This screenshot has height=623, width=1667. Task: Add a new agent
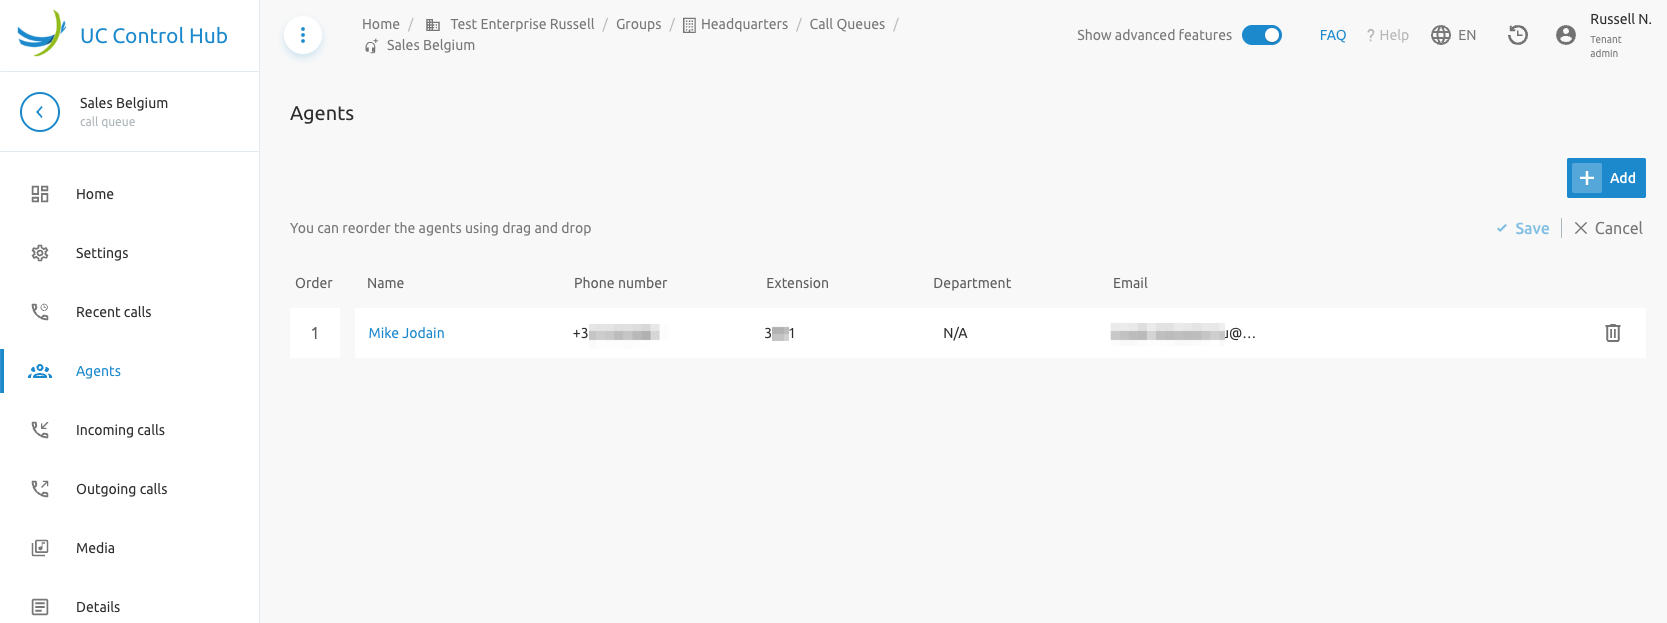point(1606,178)
